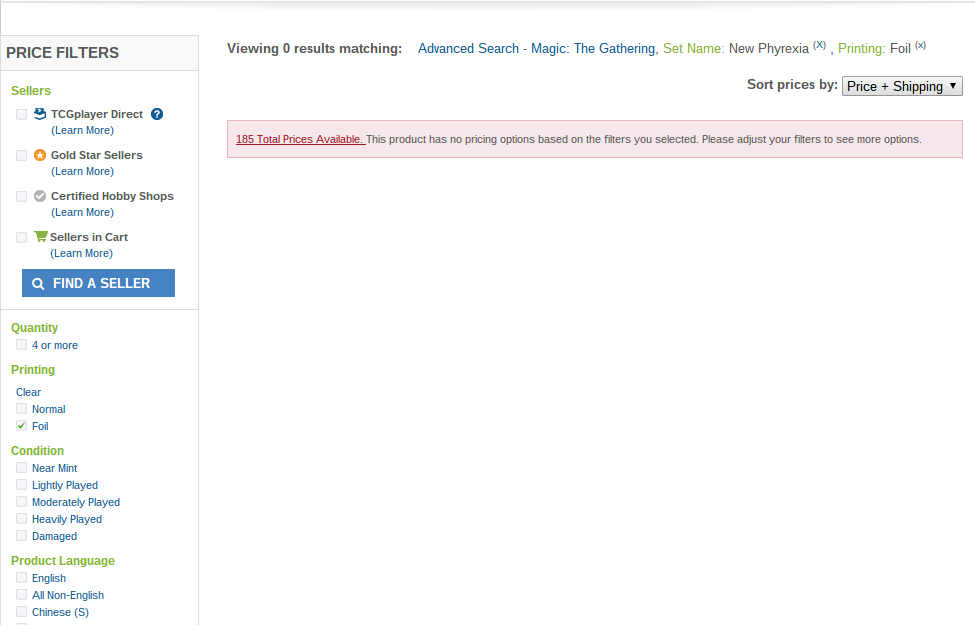Enable the Certified Hobby Shops checkbox
Image resolution: width=975 pixels, height=625 pixels.
[x=22, y=197]
